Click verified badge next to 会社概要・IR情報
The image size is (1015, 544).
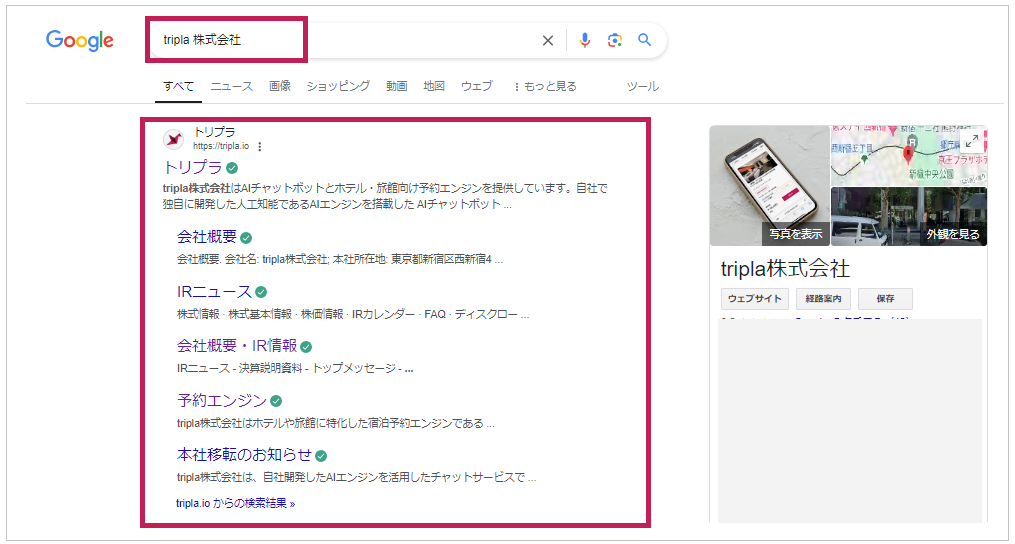click(306, 347)
